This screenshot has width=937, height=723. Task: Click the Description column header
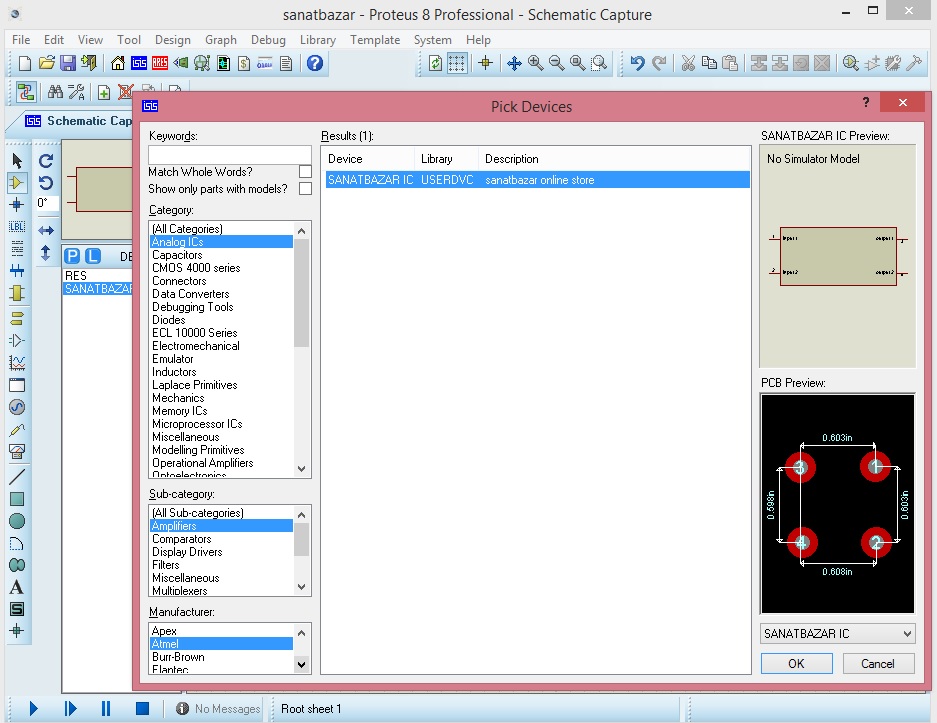click(614, 159)
